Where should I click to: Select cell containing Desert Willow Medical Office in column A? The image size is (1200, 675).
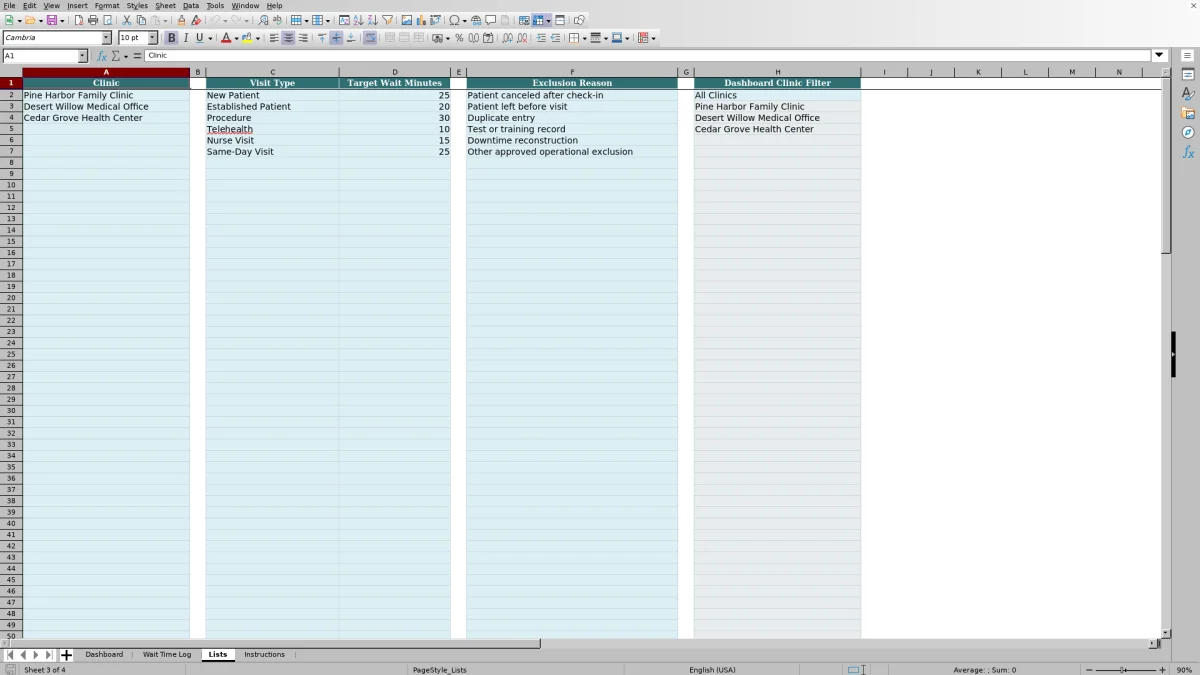[x=106, y=107]
